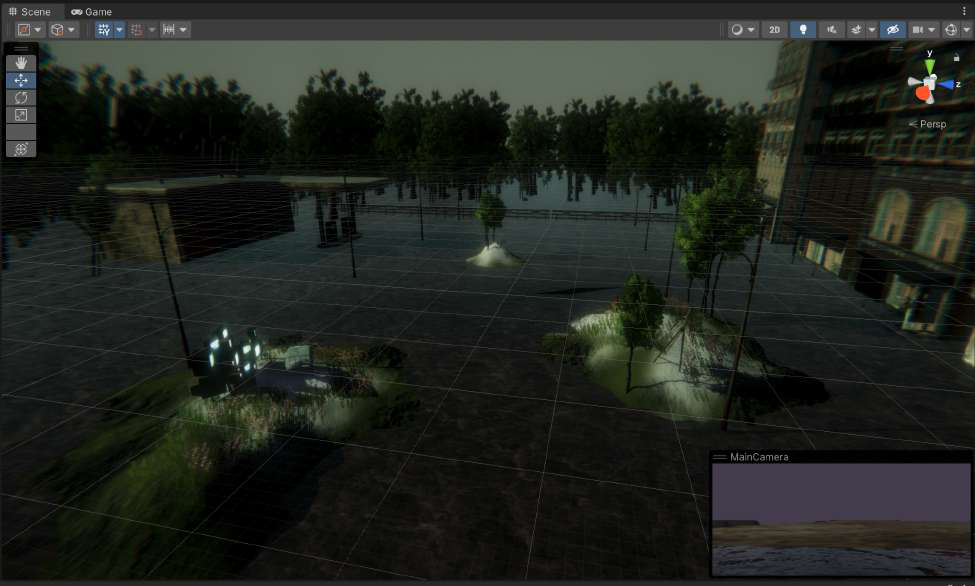This screenshot has width=975, height=586.
Task: Click the MainCamera preview overlay title
Action: pyautogui.click(x=759, y=457)
